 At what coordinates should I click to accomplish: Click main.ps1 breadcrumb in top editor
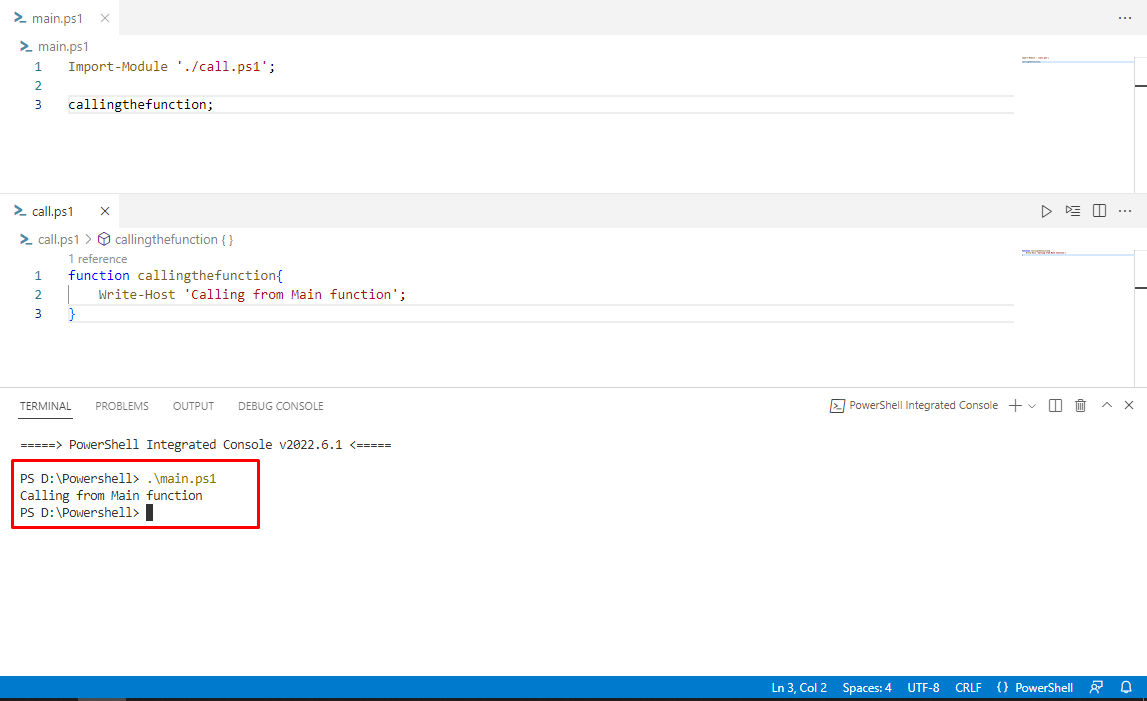click(63, 47)
